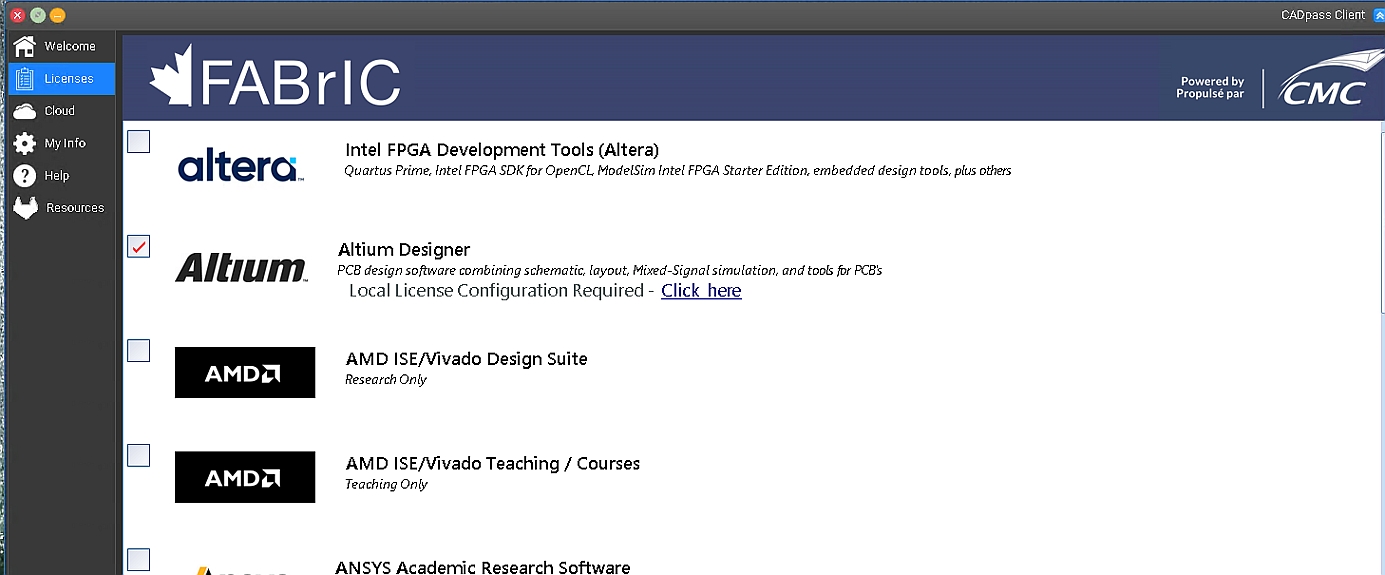Click the Altium logo thumbnail
1385x575 pixels.
(x=241, y=268)
